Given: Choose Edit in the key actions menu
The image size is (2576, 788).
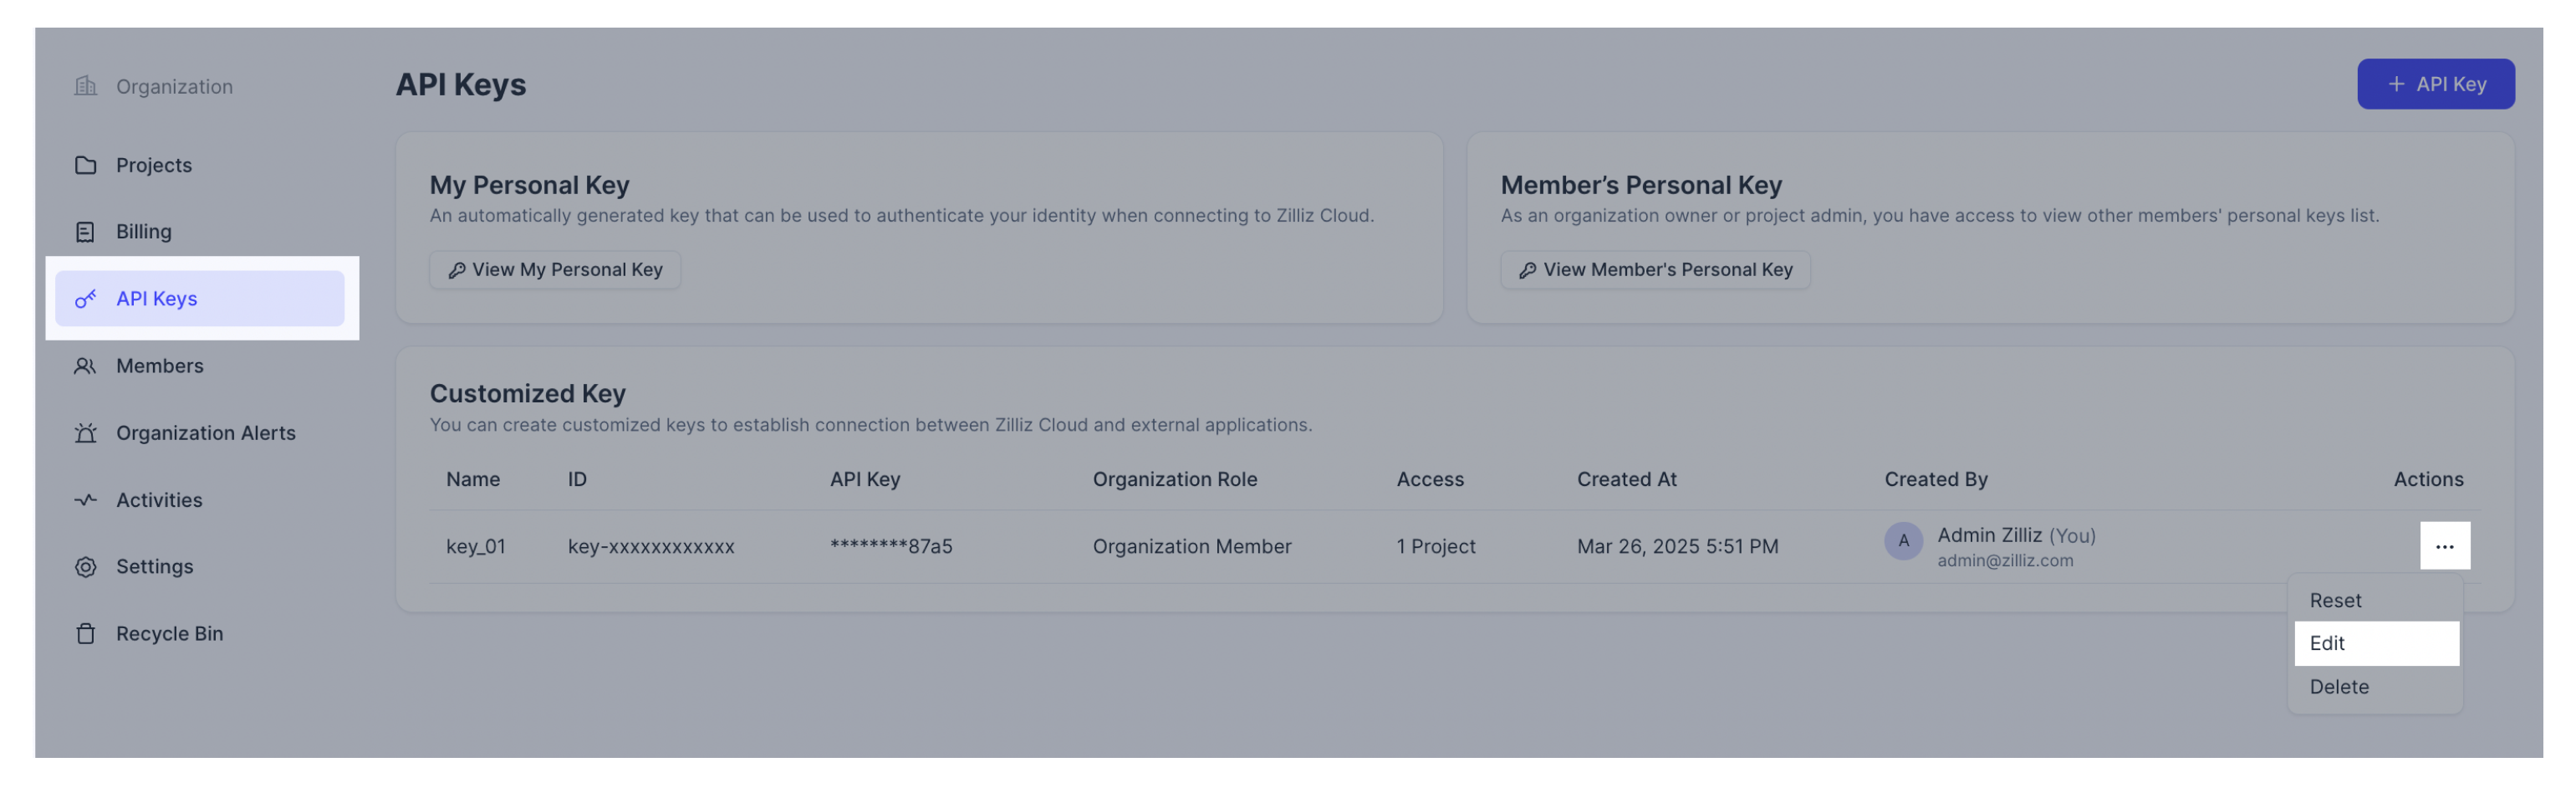Looking at the screenshot, I should (x=2327, y=643).
